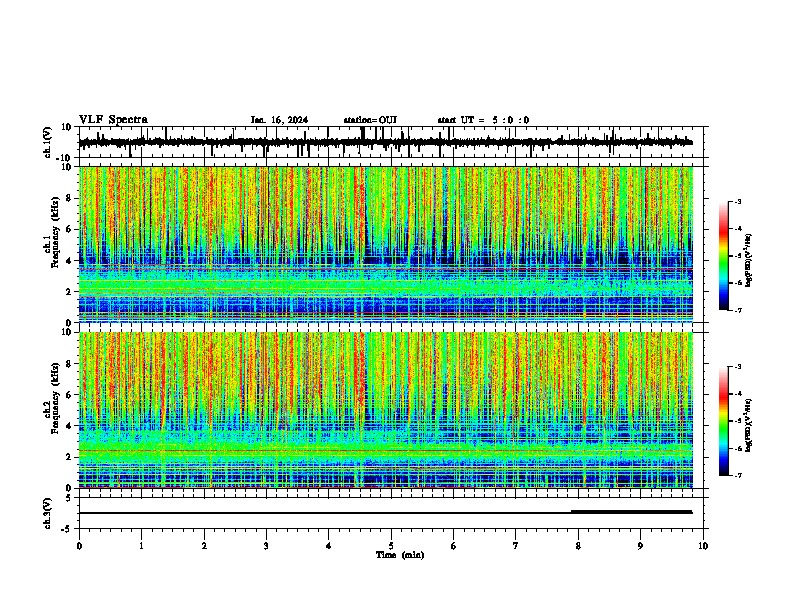Click time axis tick label "3"
Image resolution: width=792 pixels, height=612 pixels.
coord(266,546)
